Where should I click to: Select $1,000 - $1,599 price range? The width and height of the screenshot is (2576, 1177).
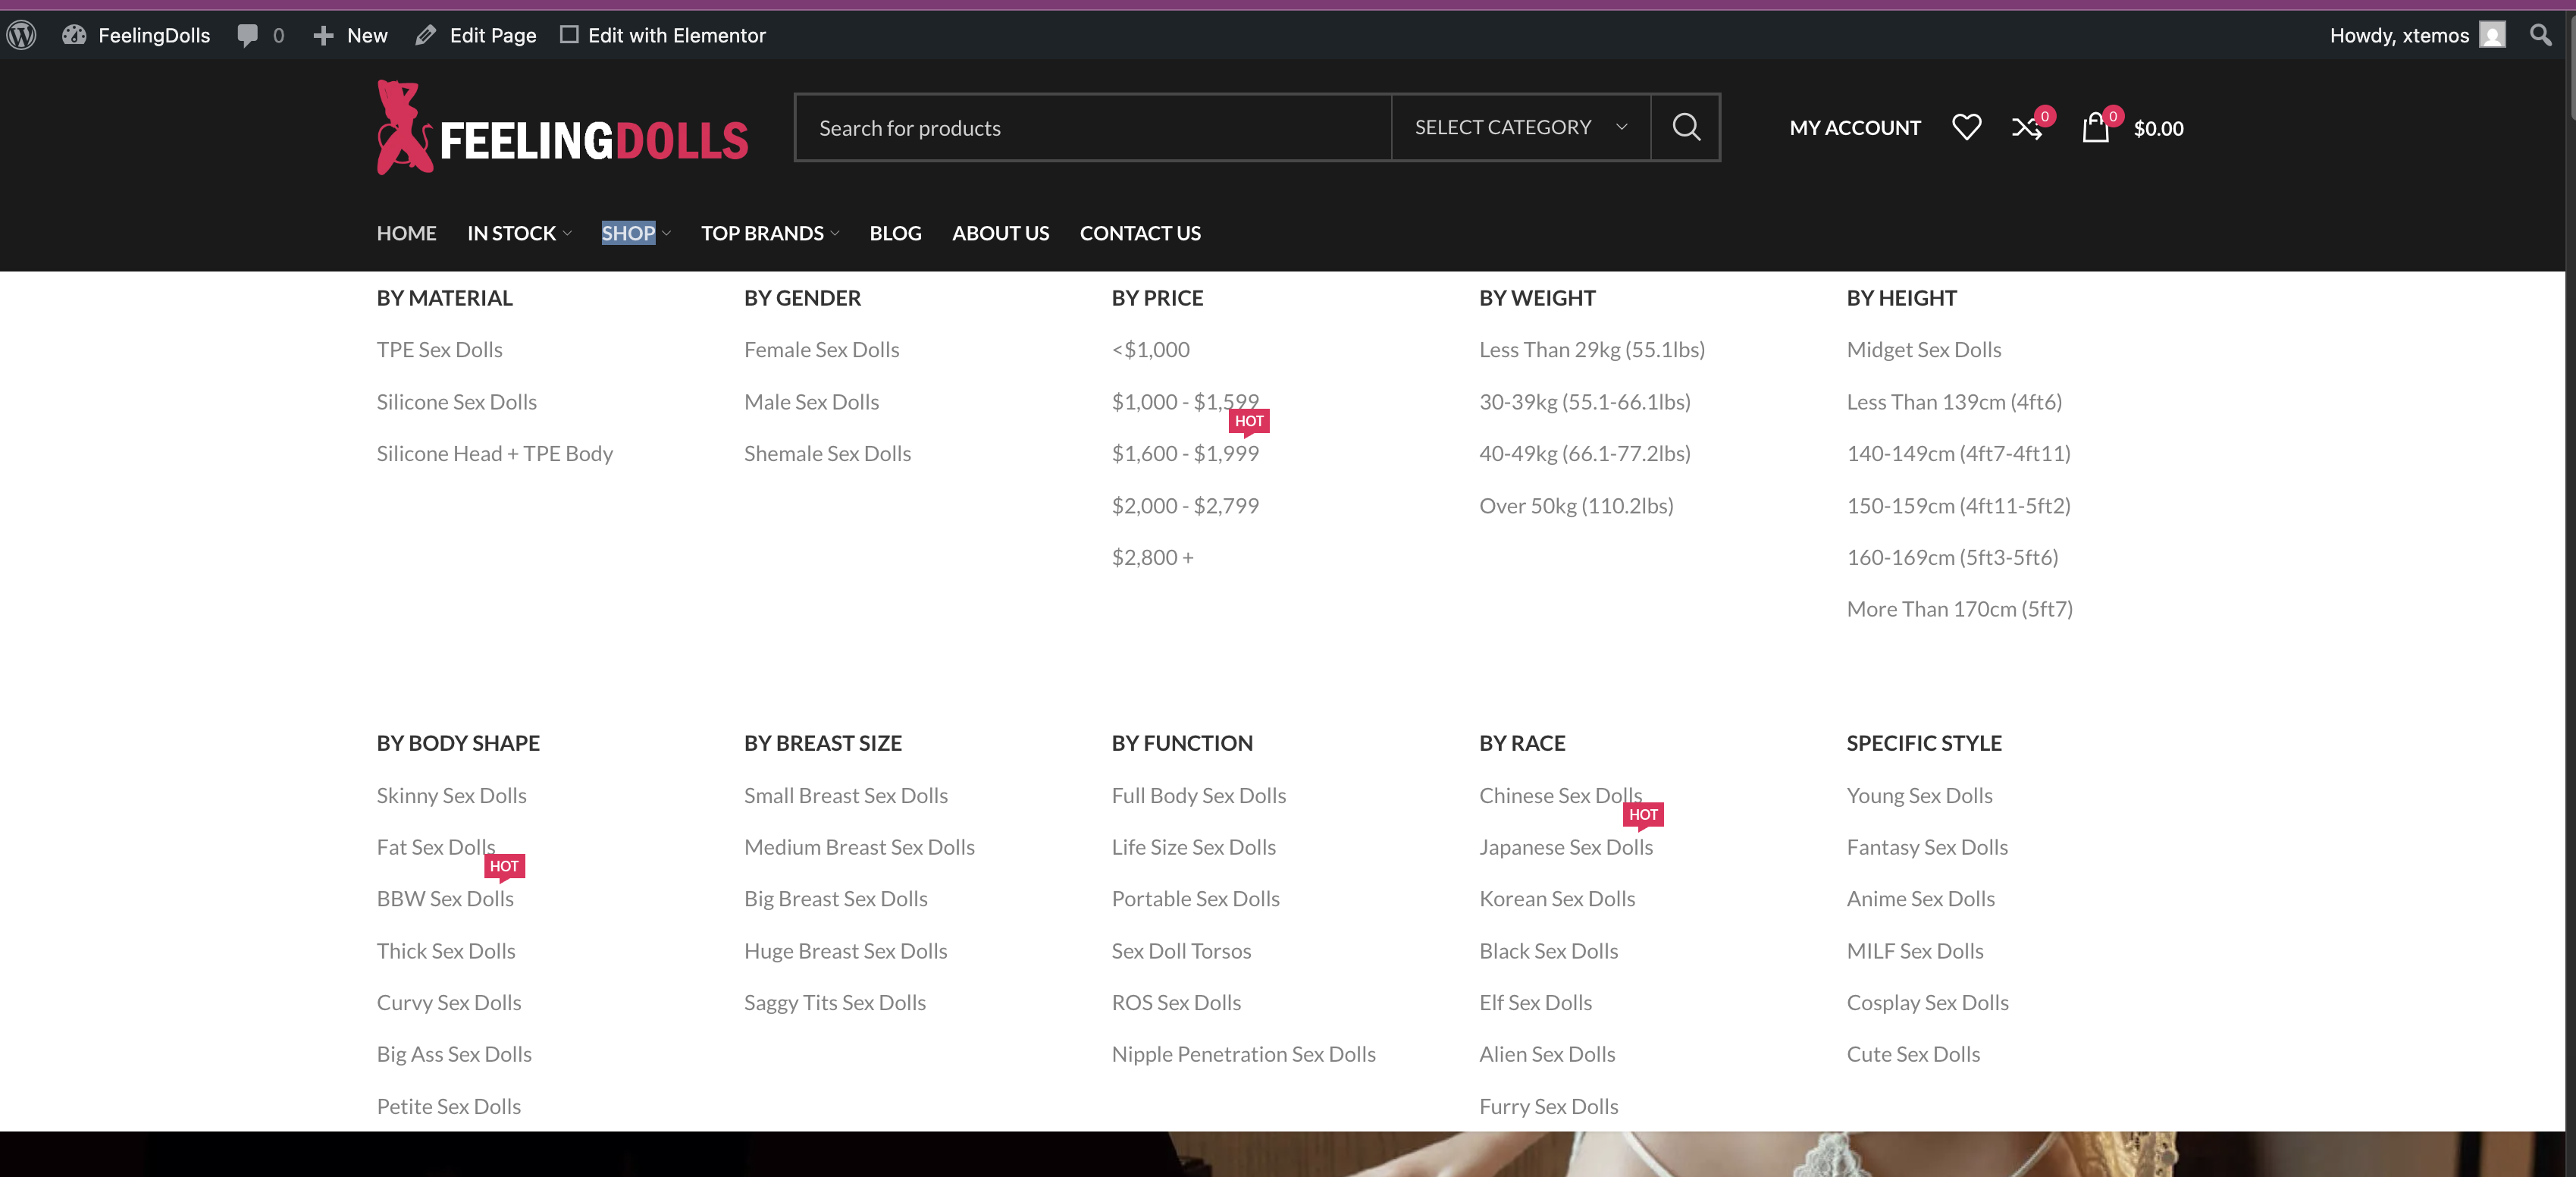[1184, 402]
